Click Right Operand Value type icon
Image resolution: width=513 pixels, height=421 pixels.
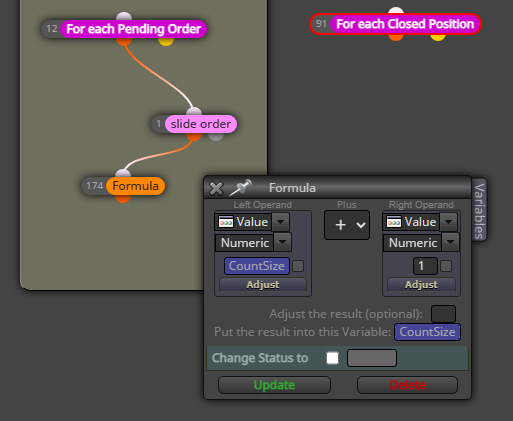tap(394, 222)
